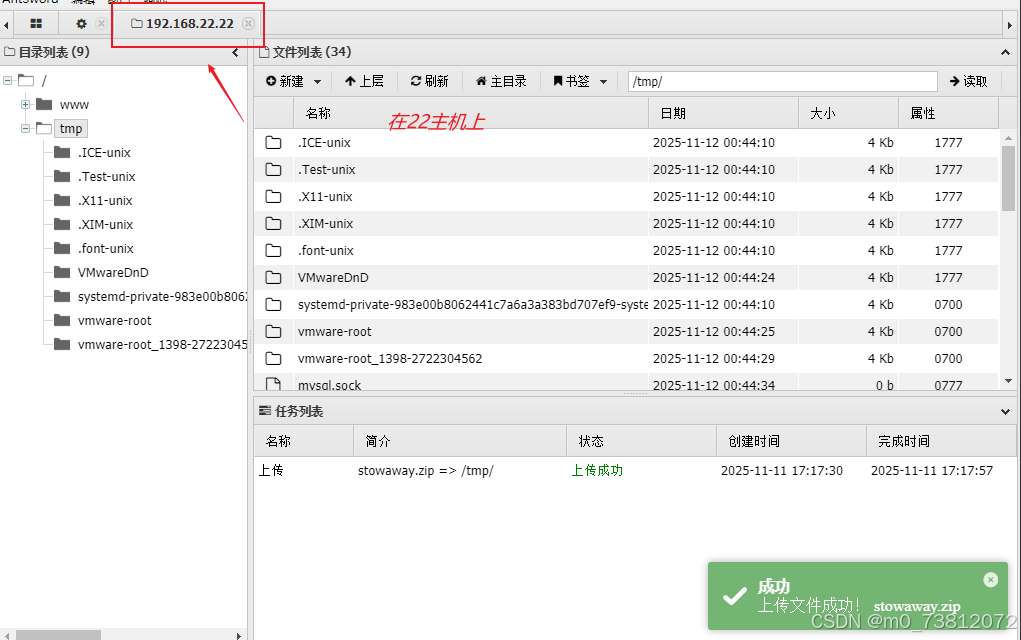1021x640 pixels.
Task: Click folder icon of .XIM-unix row
Action: (x=273, y=223)
